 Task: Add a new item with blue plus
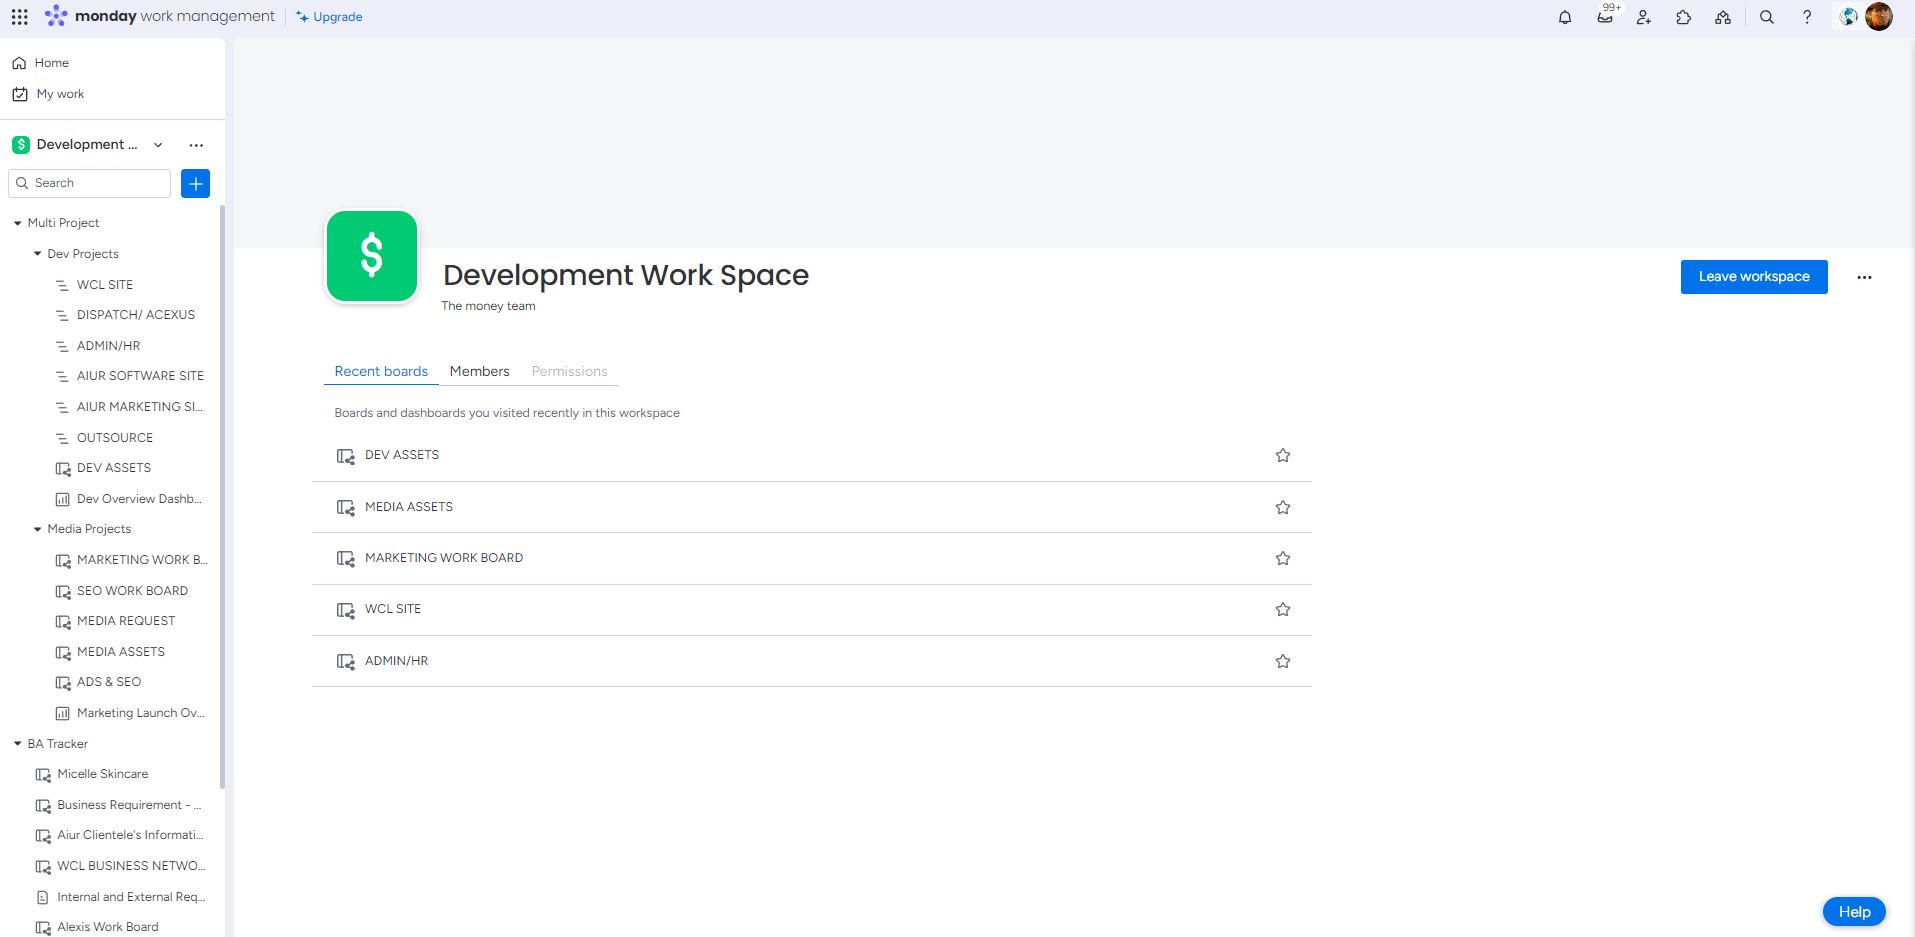[196, 183]
